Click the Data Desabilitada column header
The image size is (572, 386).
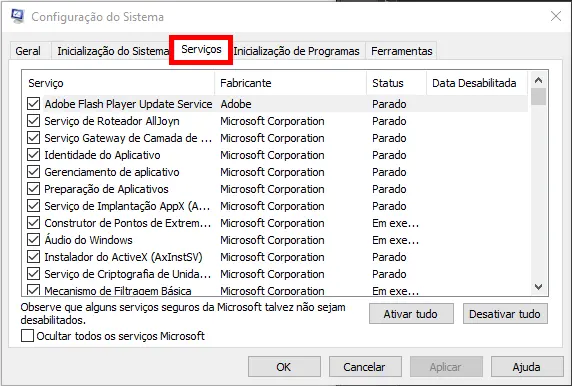click(477, 83)
